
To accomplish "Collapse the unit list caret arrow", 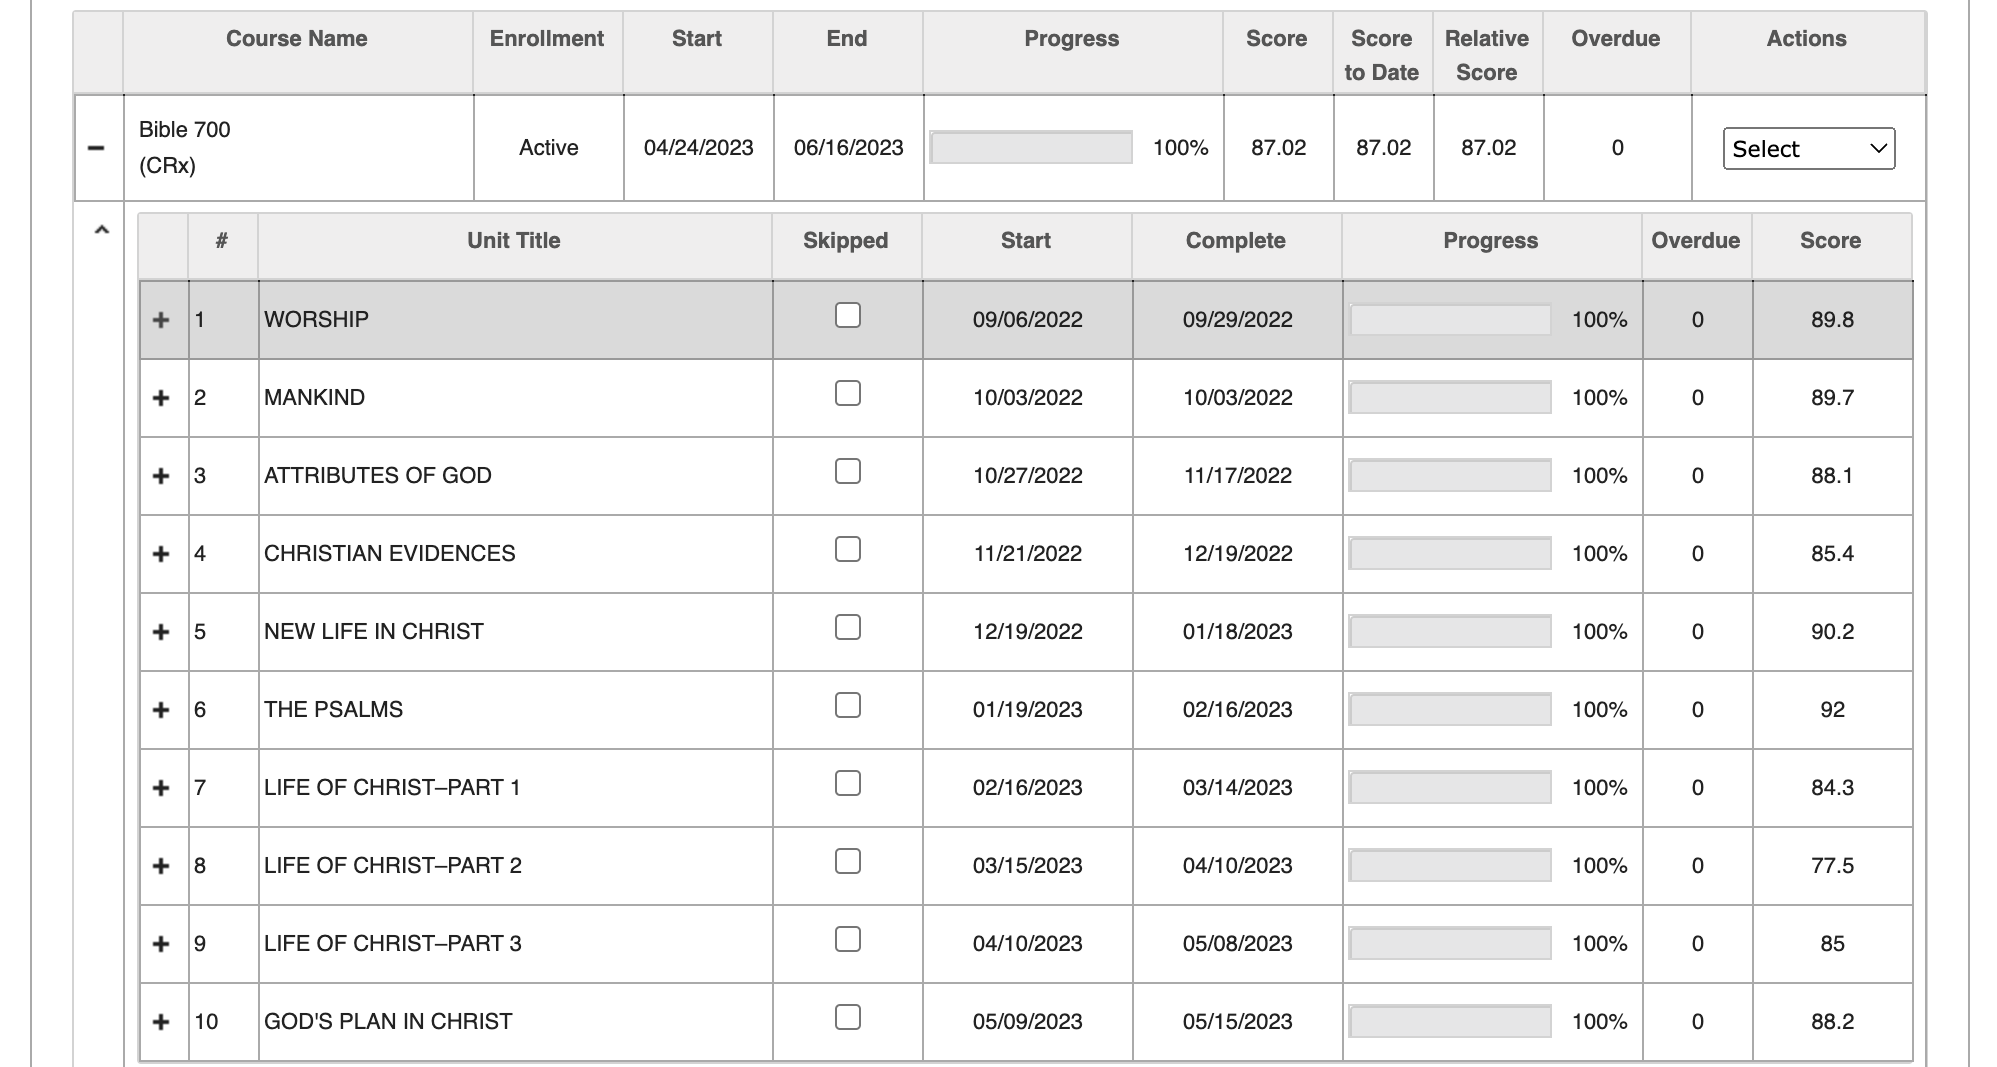I will pyautogui.click(x=101, y=230).
